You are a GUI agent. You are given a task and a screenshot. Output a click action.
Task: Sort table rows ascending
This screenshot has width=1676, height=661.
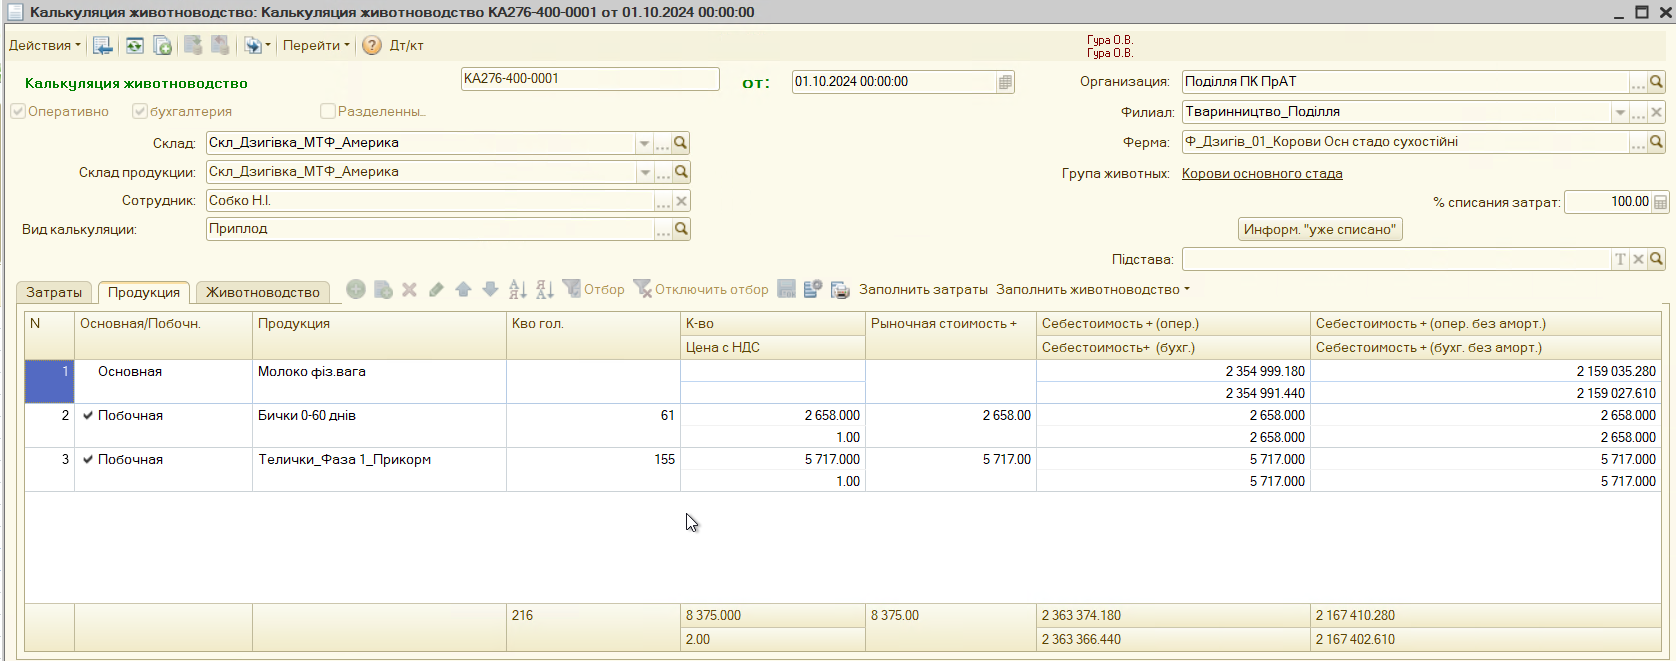517,290
